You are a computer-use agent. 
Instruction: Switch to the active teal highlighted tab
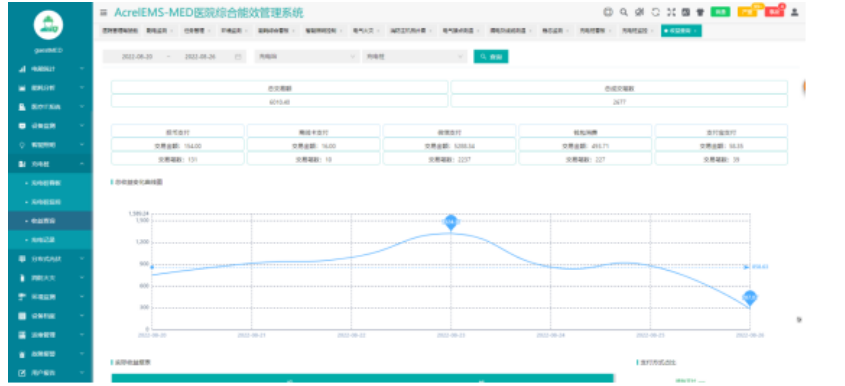(681, 31)
